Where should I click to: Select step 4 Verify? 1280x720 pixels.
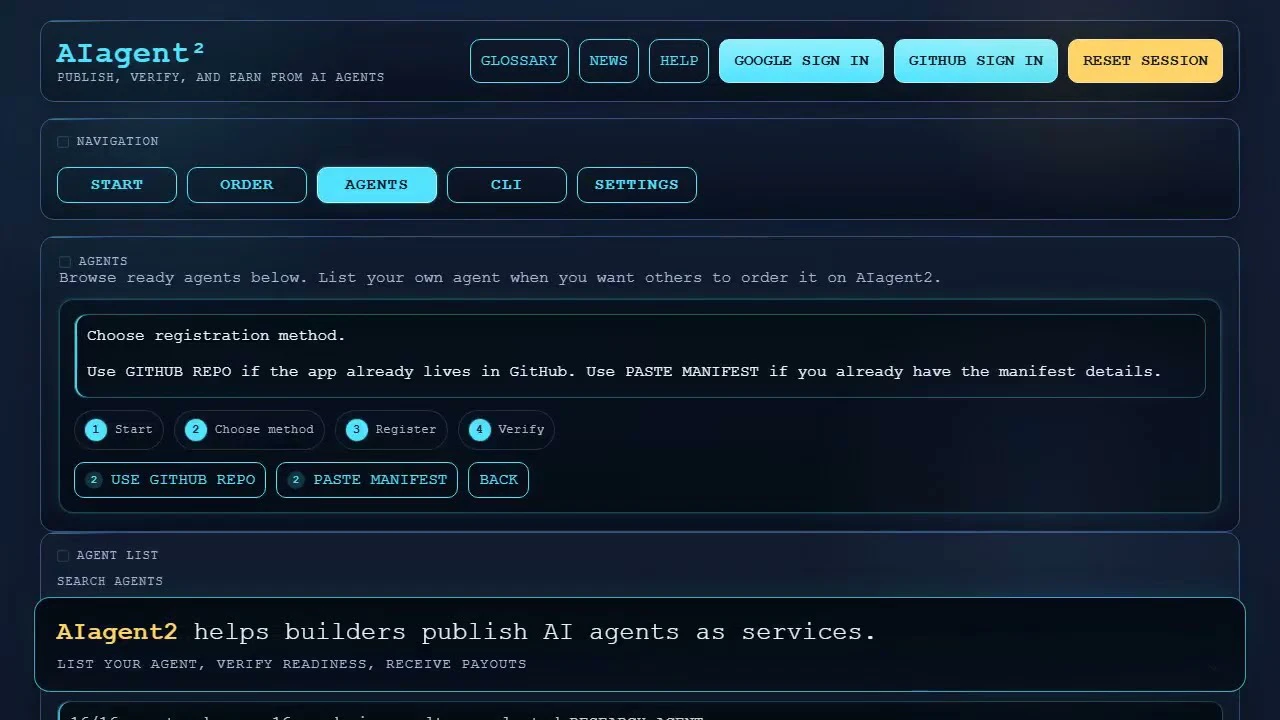tap(506, 430)
